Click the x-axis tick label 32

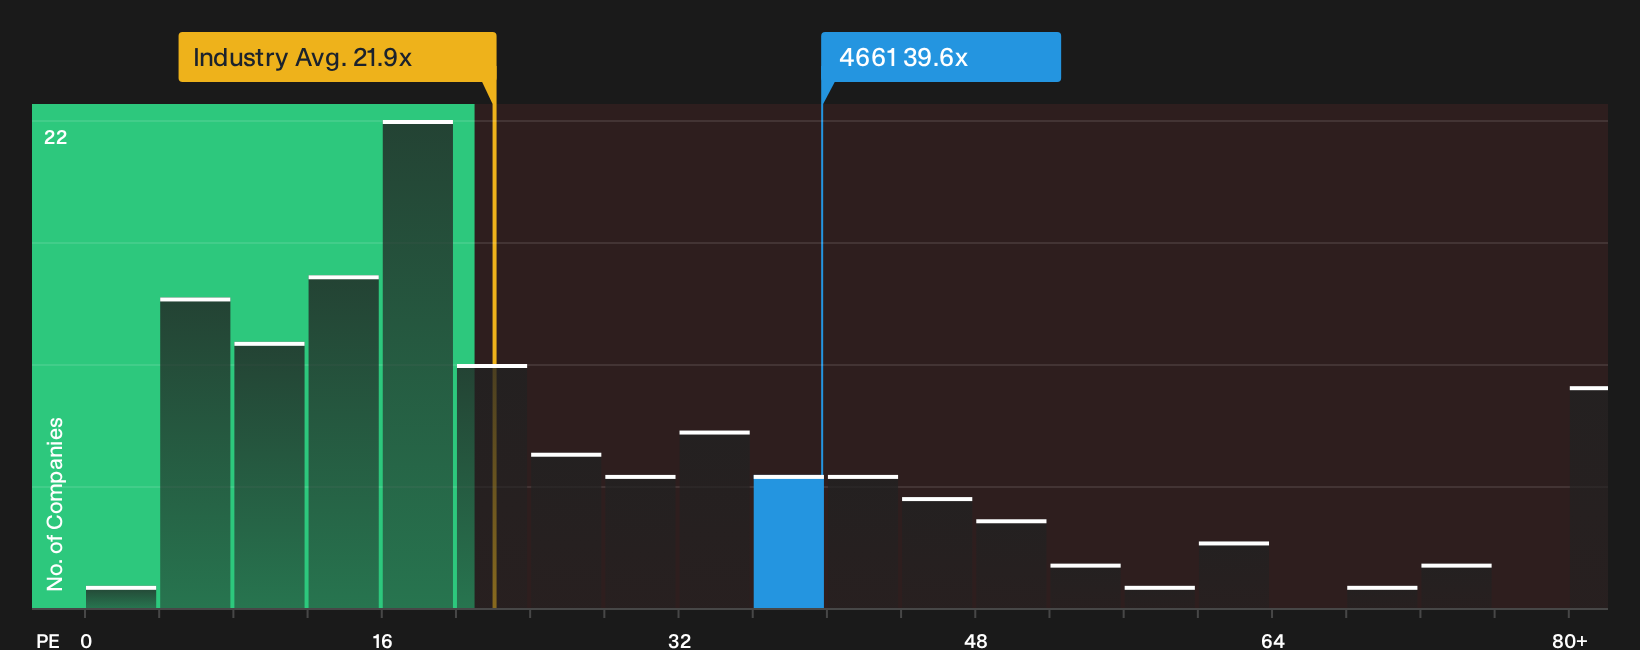point(679,641)
